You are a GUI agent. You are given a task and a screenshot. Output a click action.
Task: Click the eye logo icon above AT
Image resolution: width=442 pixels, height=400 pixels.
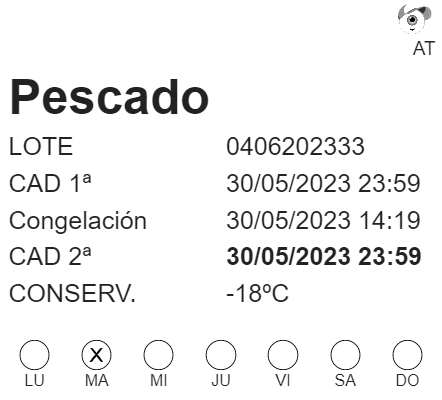click(x=414, y=19)
